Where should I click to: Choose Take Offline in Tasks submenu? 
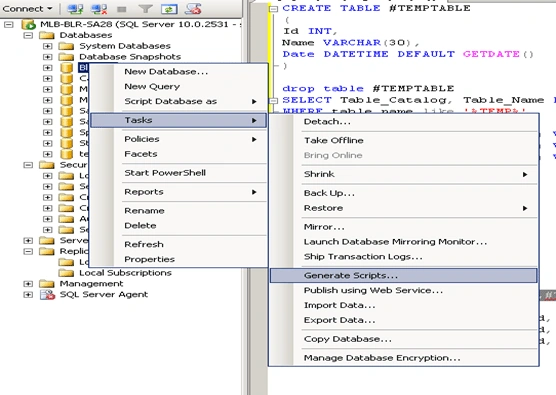tap(404, 140)
